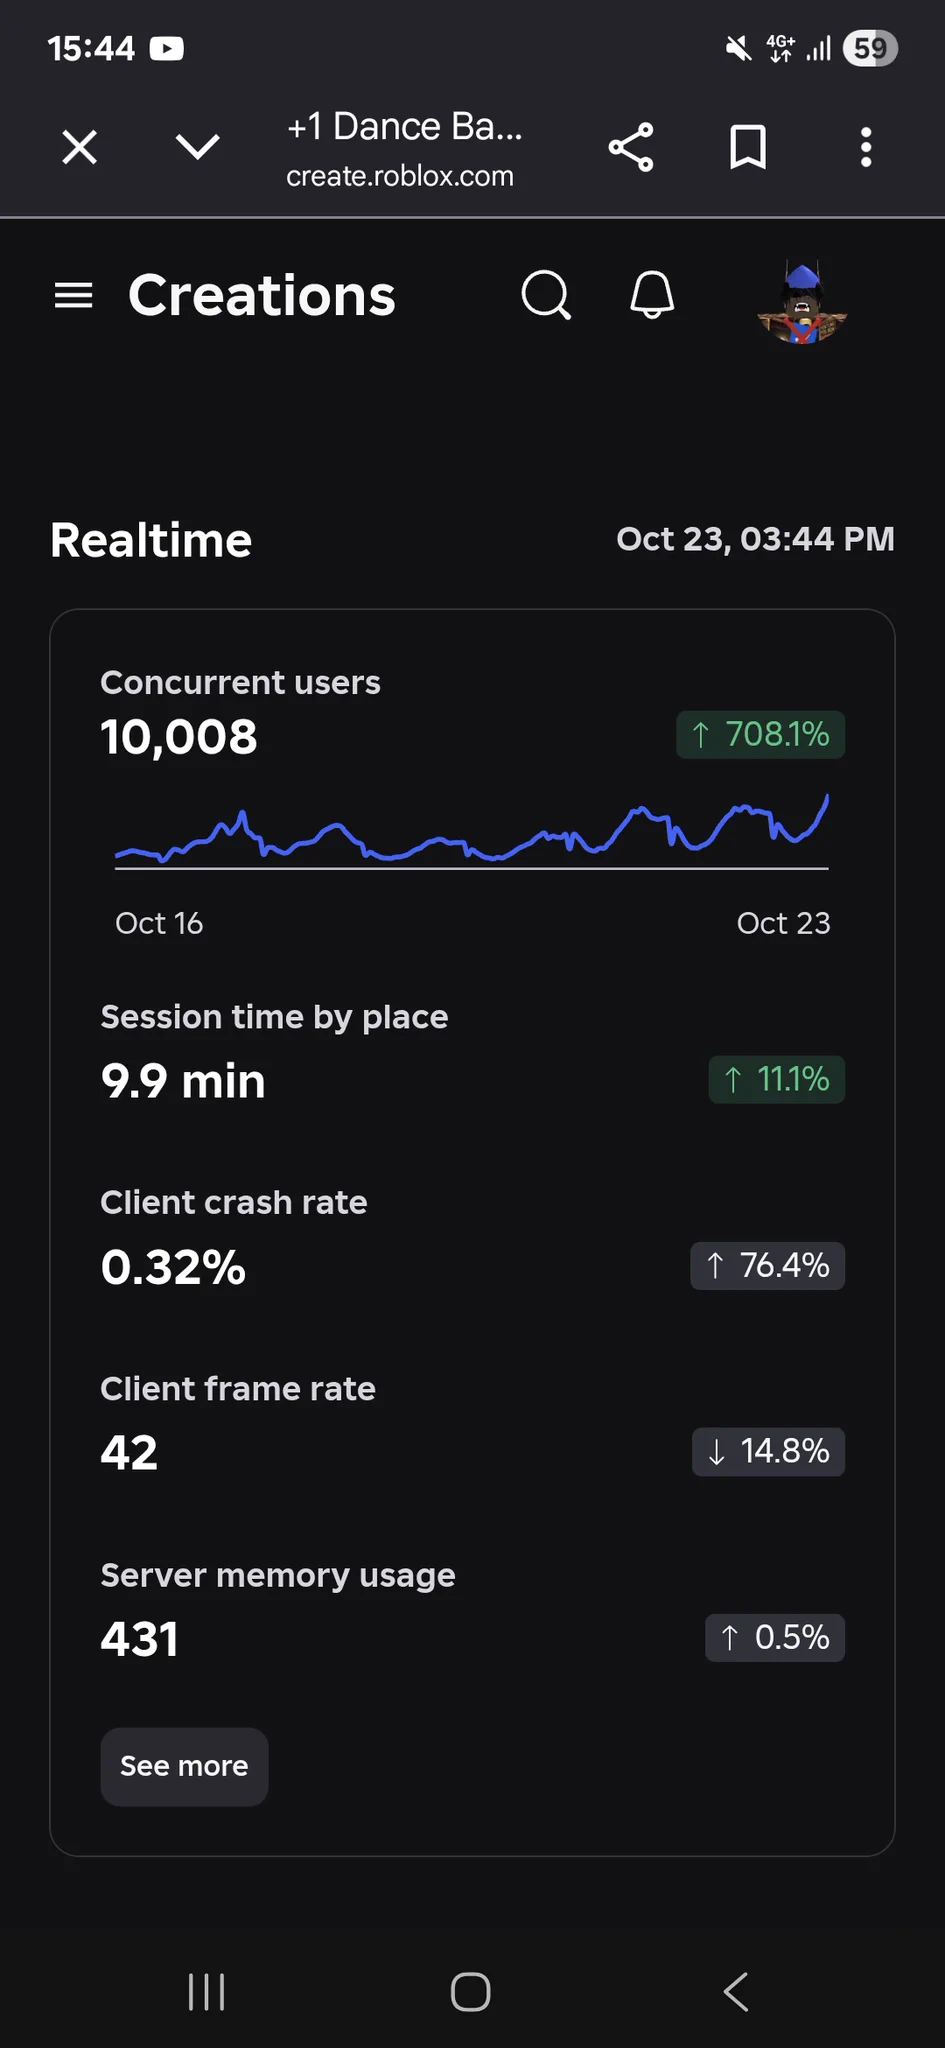Tap the 15:44 status bar clock
Viewport: 945px width, 2048px height.
(x=91, y=48)
